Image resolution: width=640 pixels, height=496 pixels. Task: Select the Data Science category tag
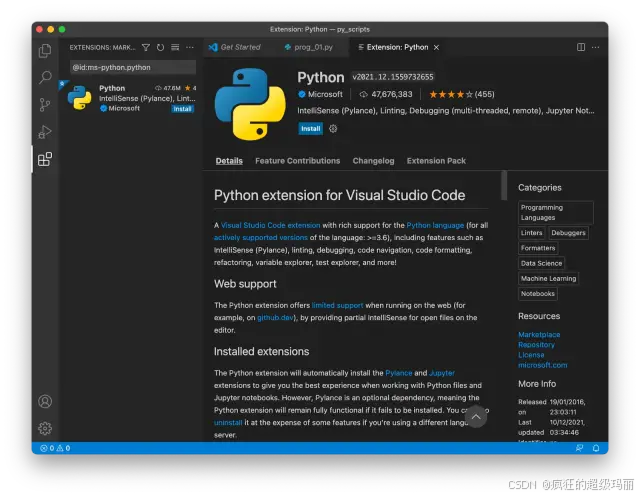tap(541, 263)
